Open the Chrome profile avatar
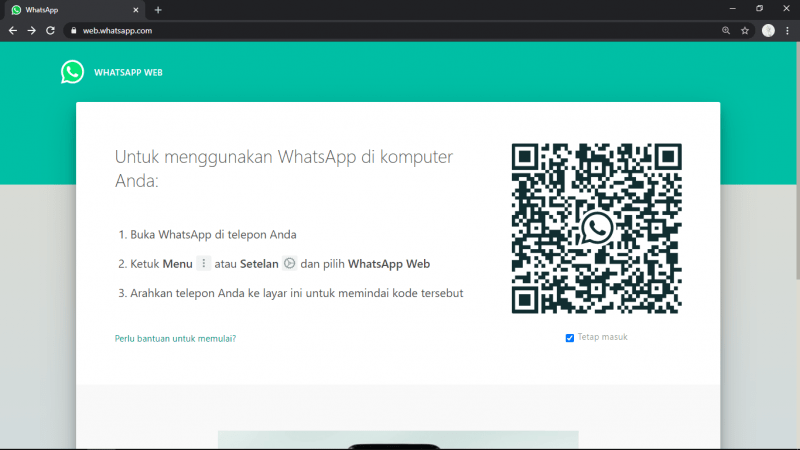 pyautogui.click(x=768, y=31)
